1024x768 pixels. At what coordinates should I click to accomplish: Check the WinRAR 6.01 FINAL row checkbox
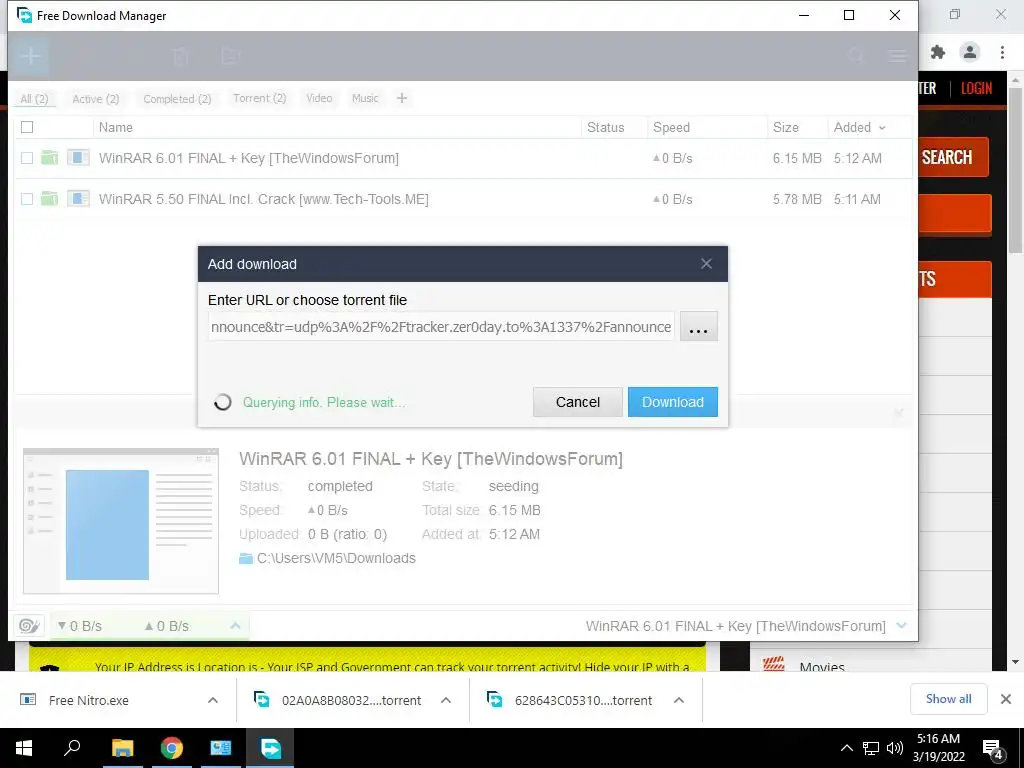tap(27, 158)
